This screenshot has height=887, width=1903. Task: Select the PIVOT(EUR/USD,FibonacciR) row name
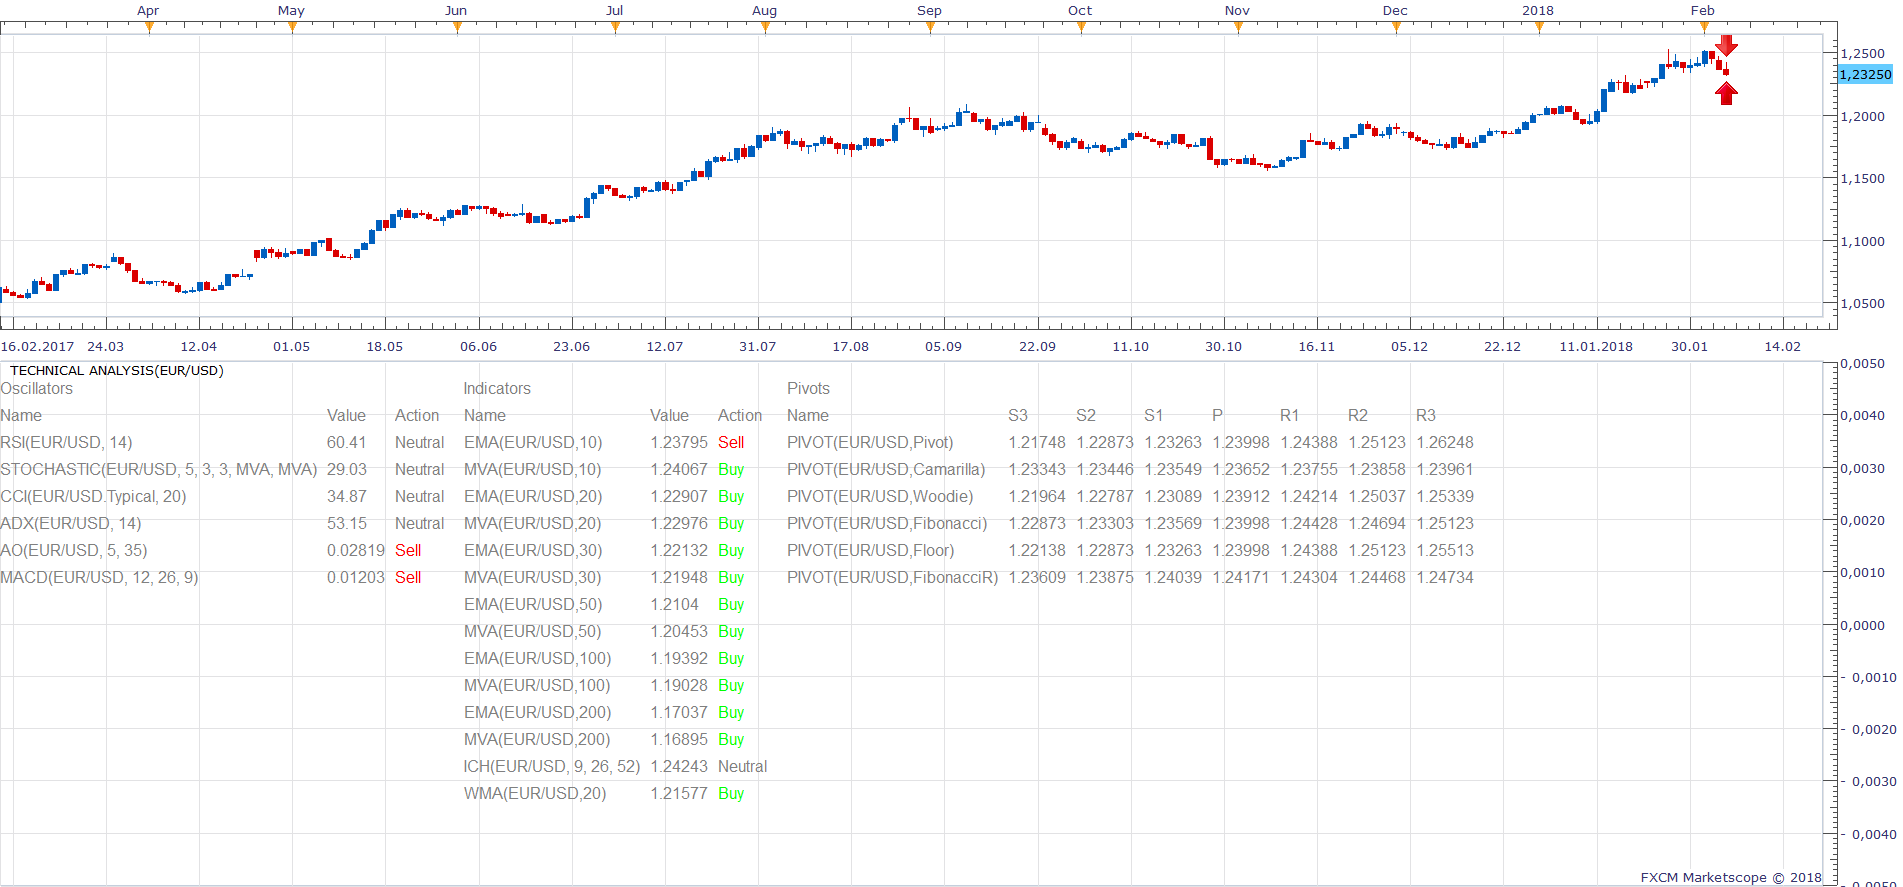(893, 577)
